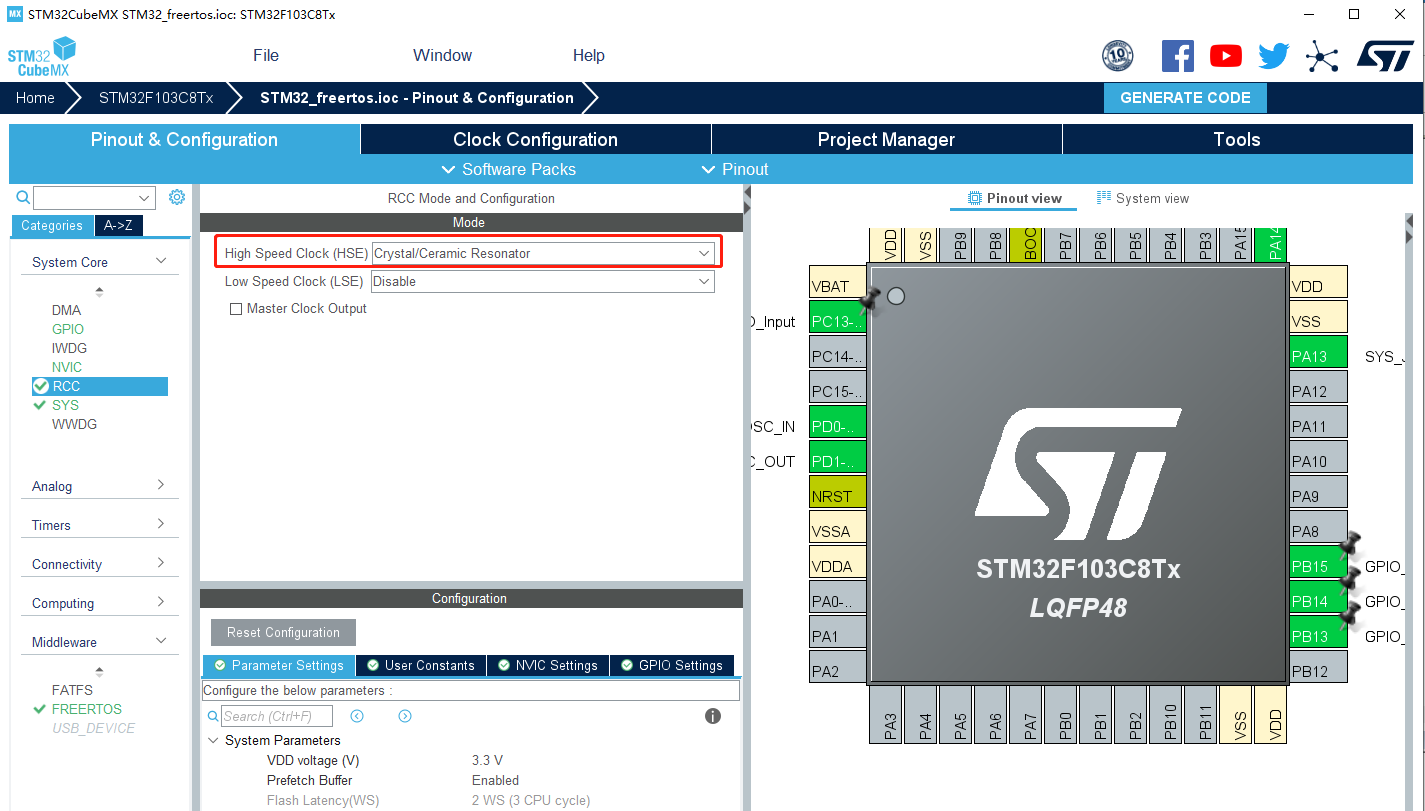This screenshot has width=1425, height=811.
Task: Expand the Computing category
Action: click(161, 602)
